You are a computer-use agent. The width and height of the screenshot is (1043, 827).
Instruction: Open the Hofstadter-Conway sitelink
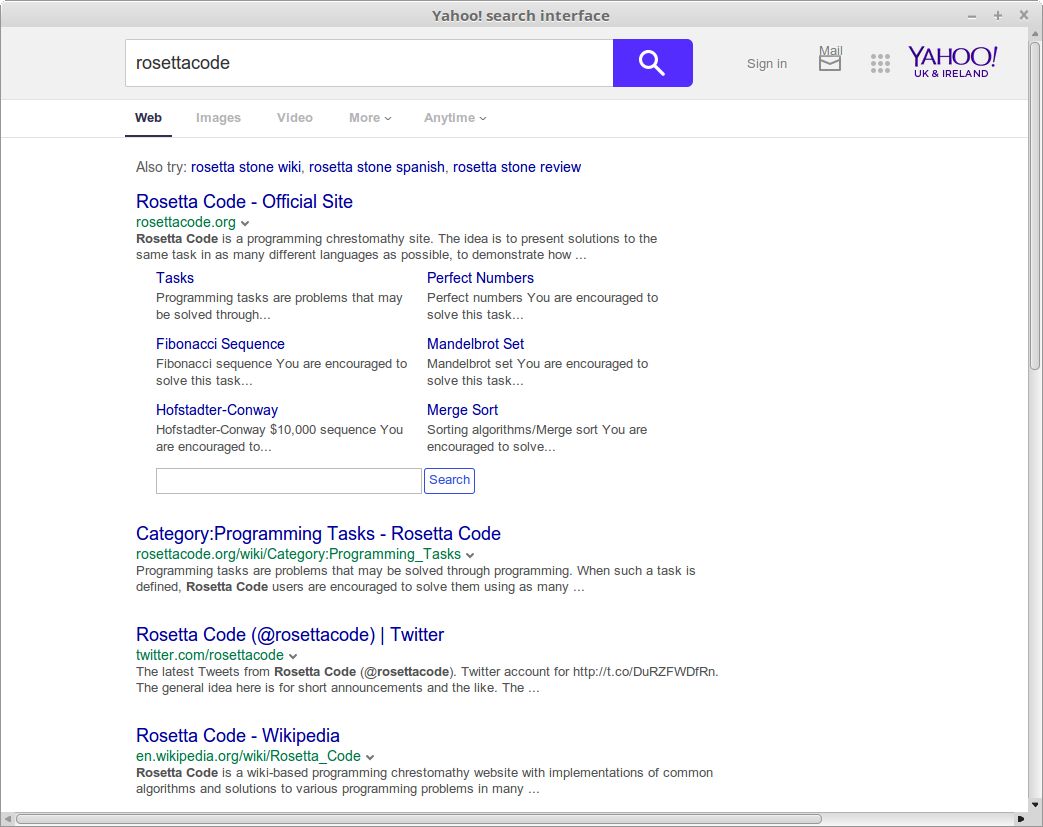[x=217, y=410]
